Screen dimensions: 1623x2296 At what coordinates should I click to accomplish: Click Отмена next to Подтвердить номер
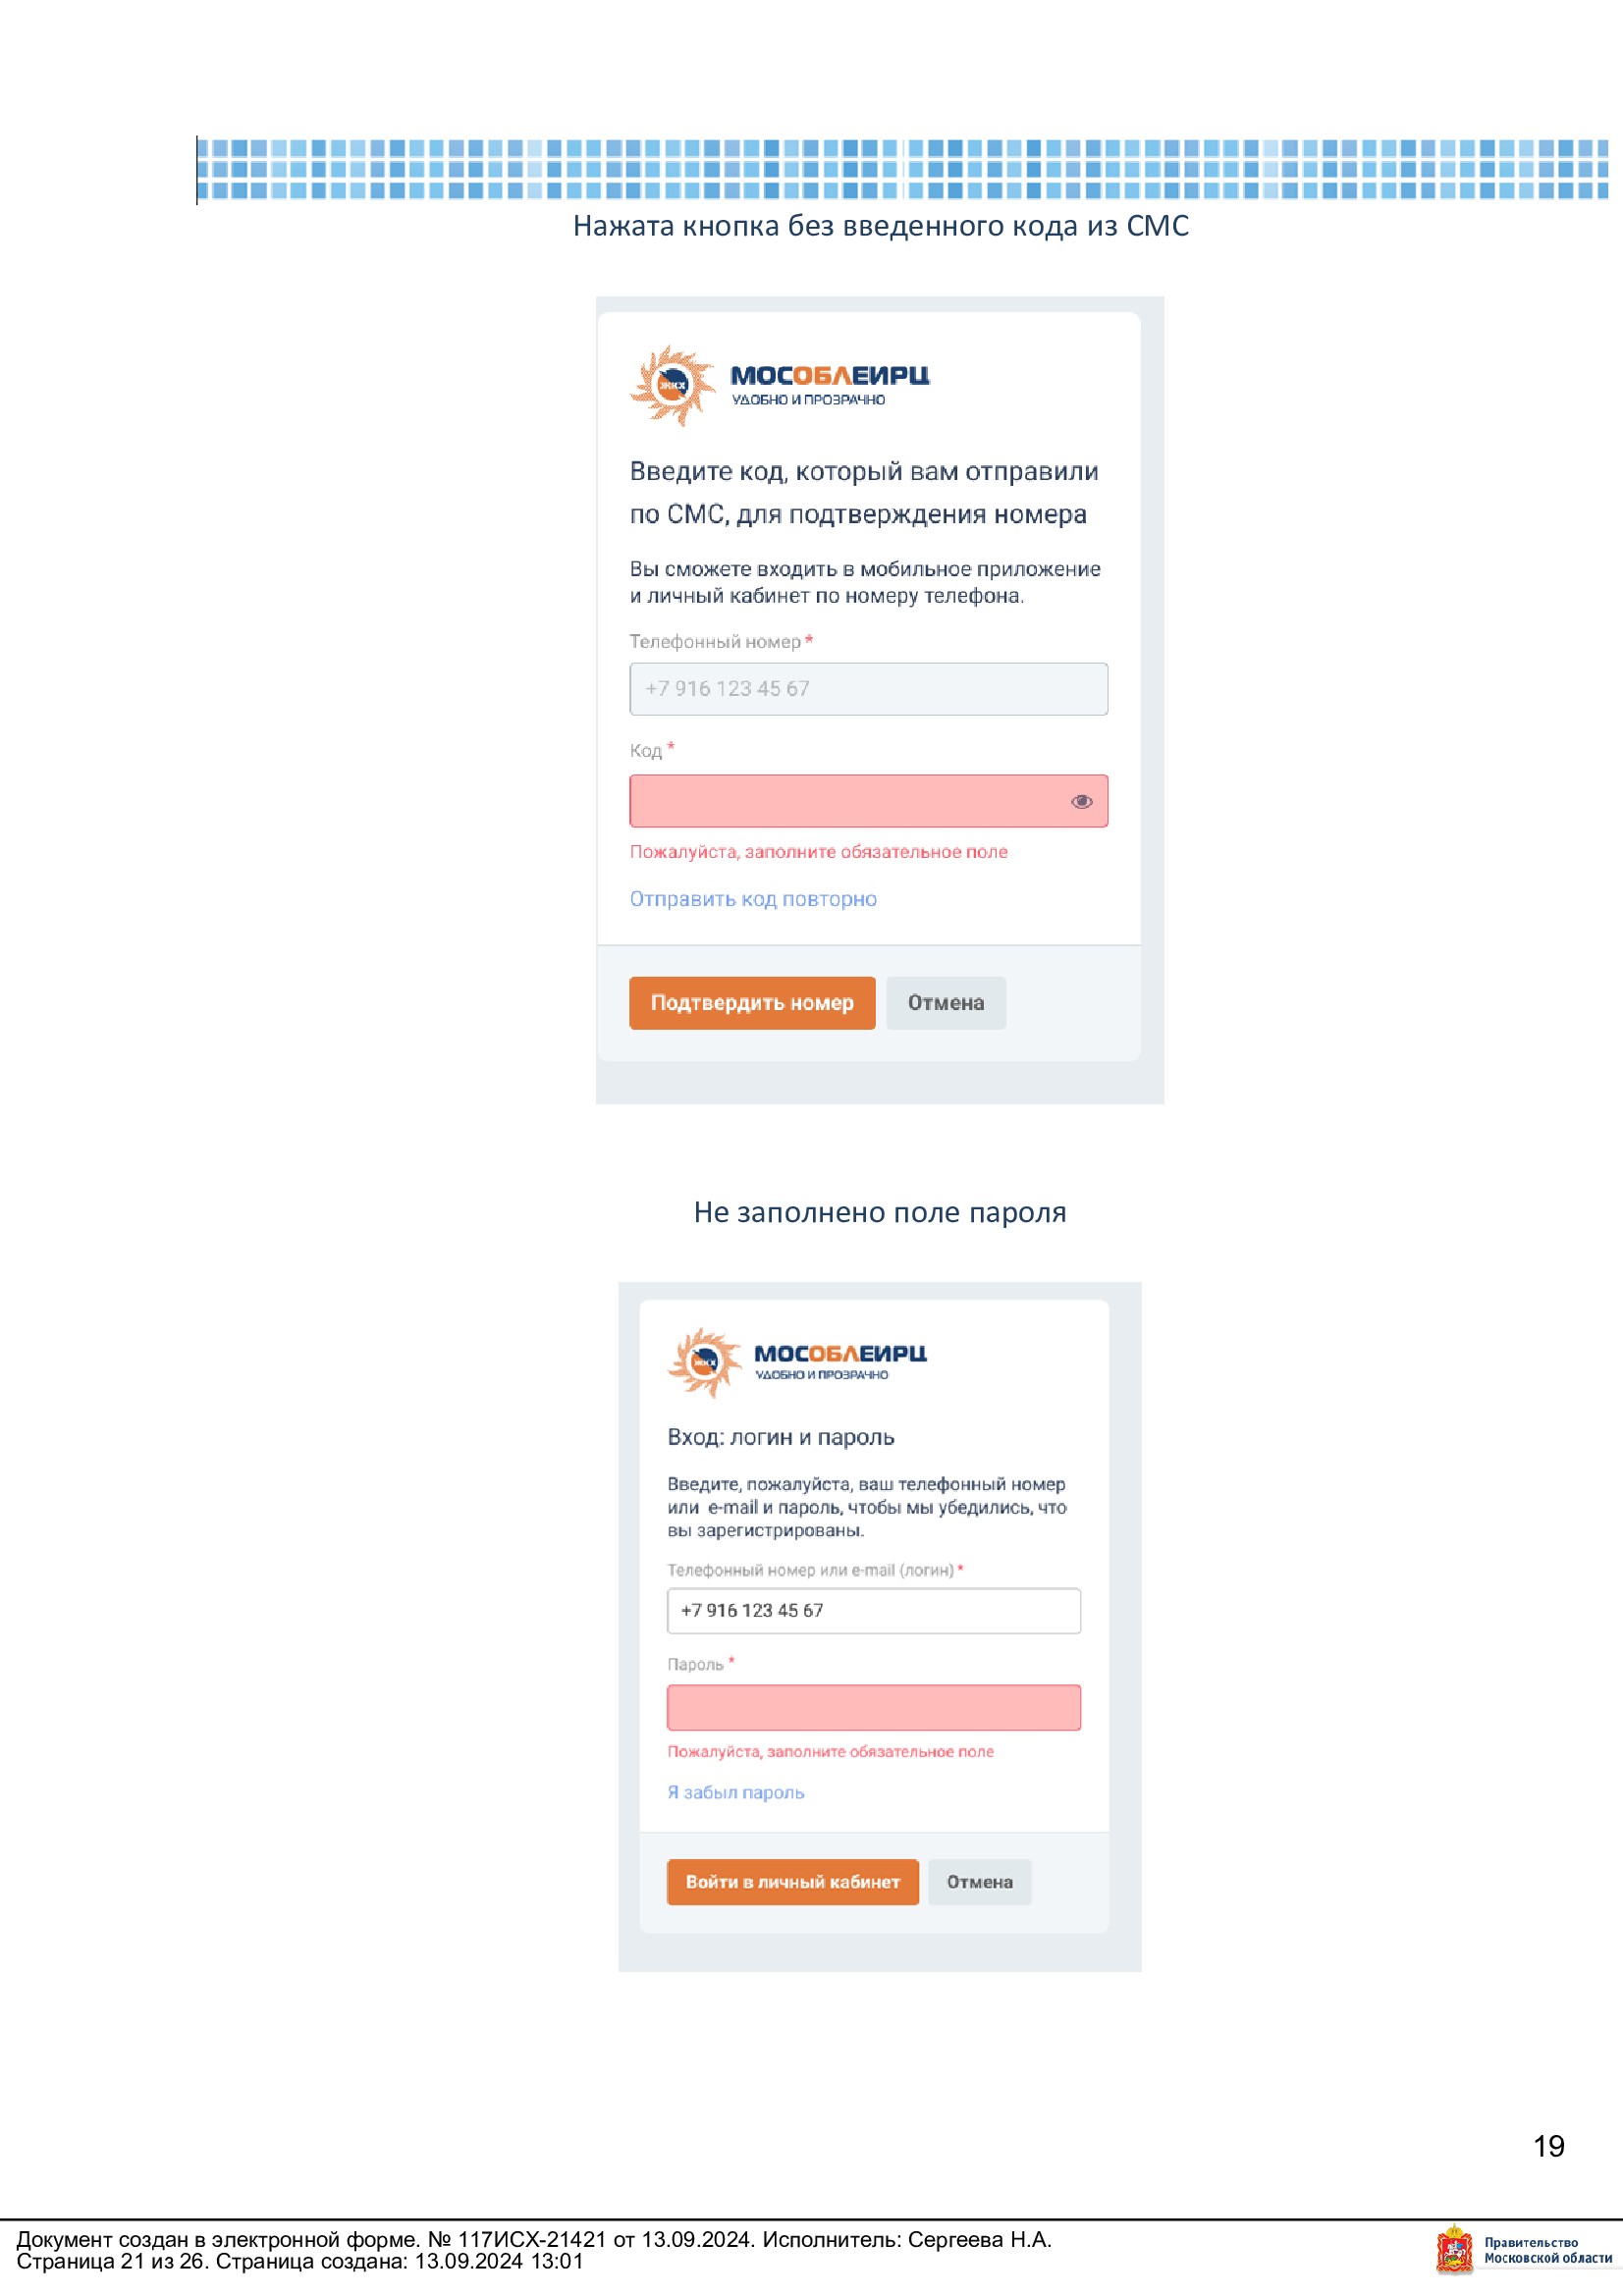click(946, 1003)
